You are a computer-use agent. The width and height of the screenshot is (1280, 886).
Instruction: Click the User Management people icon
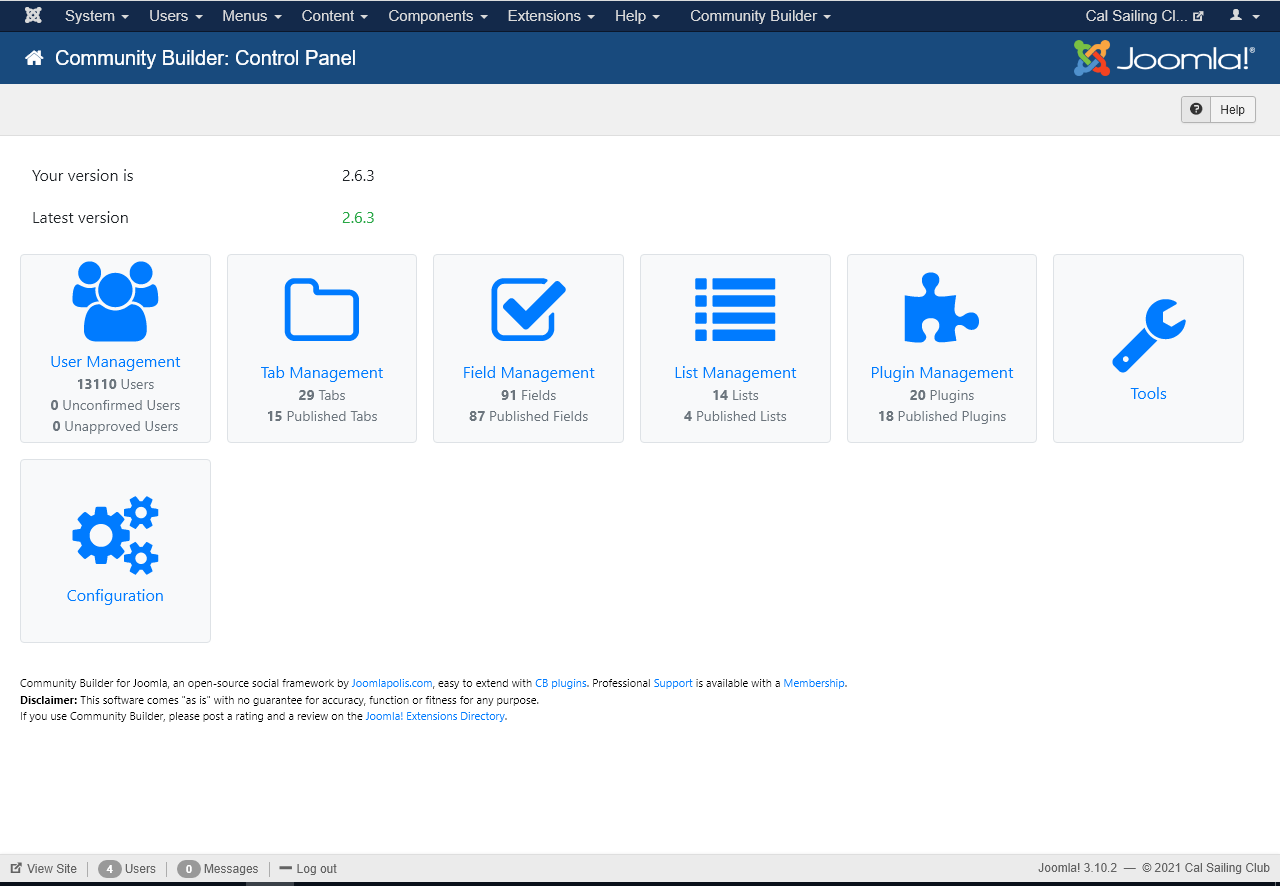coord(115,301)
